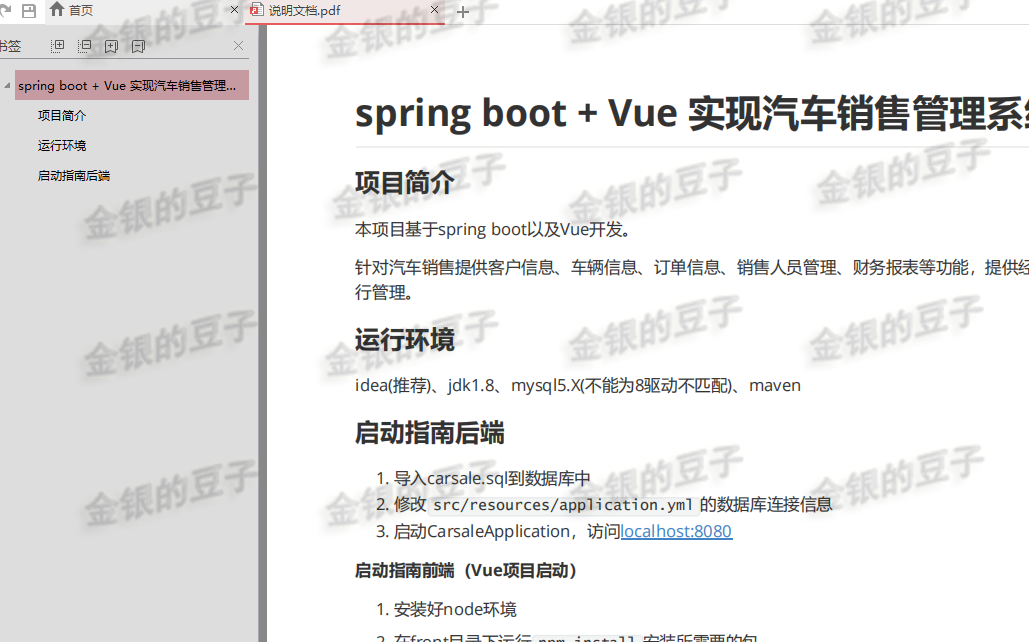Collapse all bookmarks with the minus-box icon
The image size is (1029, 642).
[84, 46]
